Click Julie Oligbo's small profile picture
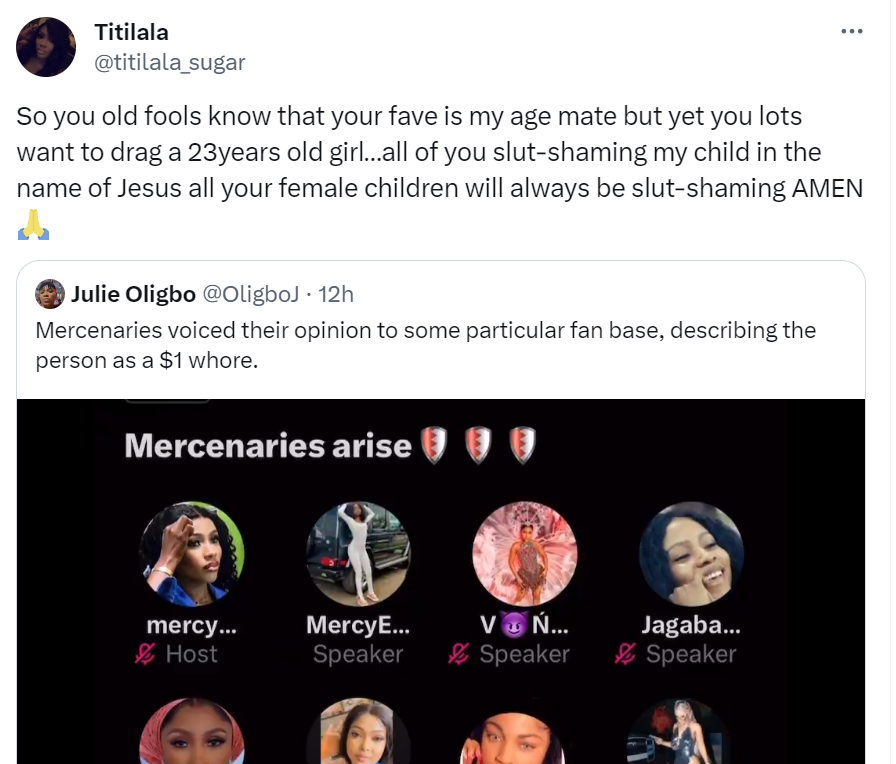This screenshot has width=896, height=764. (x=49, y=294)
